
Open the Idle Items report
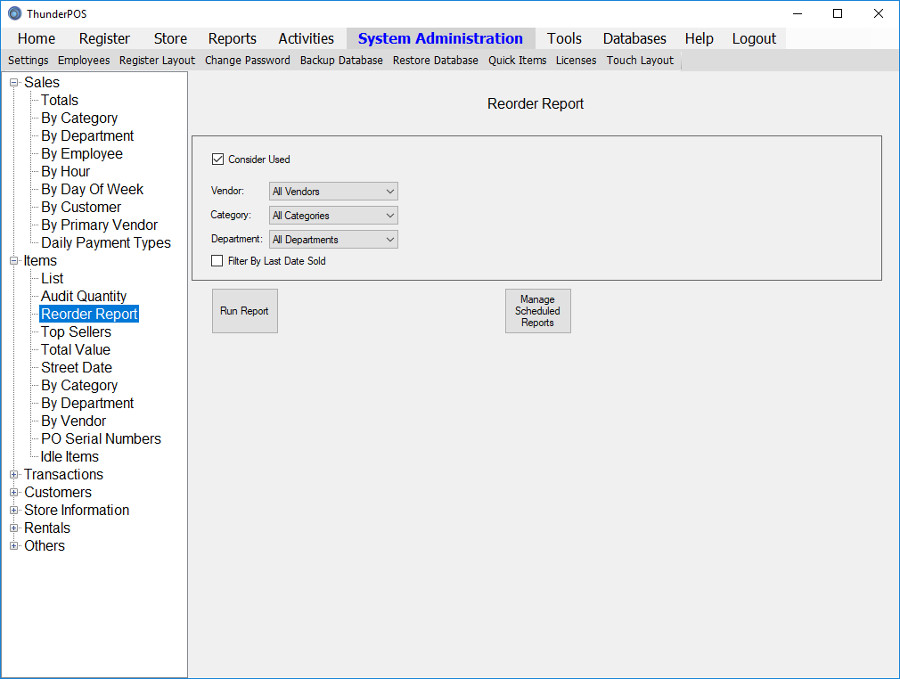[69, 457]
